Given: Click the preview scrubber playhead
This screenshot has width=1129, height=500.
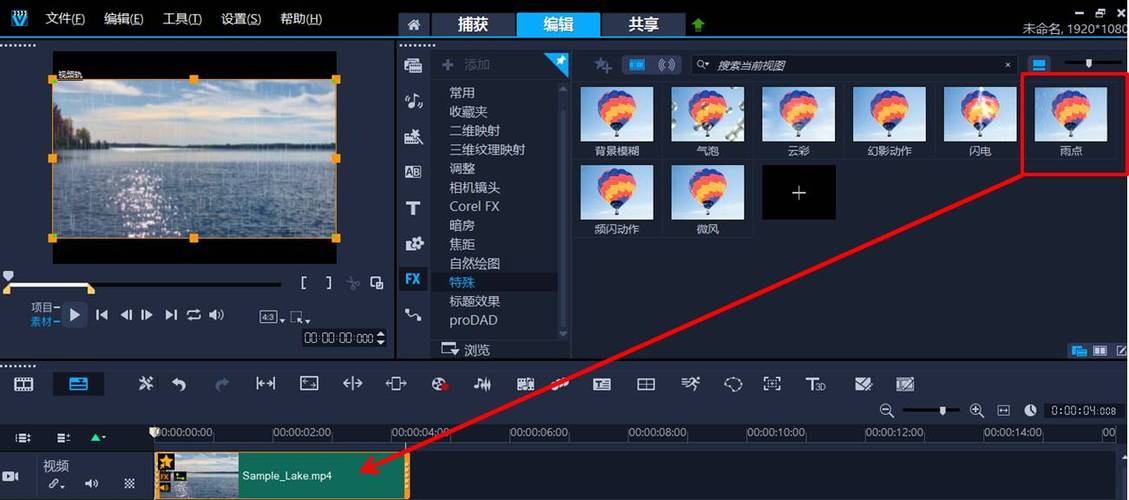Looking at the screenshot, I should click(8, 275).
